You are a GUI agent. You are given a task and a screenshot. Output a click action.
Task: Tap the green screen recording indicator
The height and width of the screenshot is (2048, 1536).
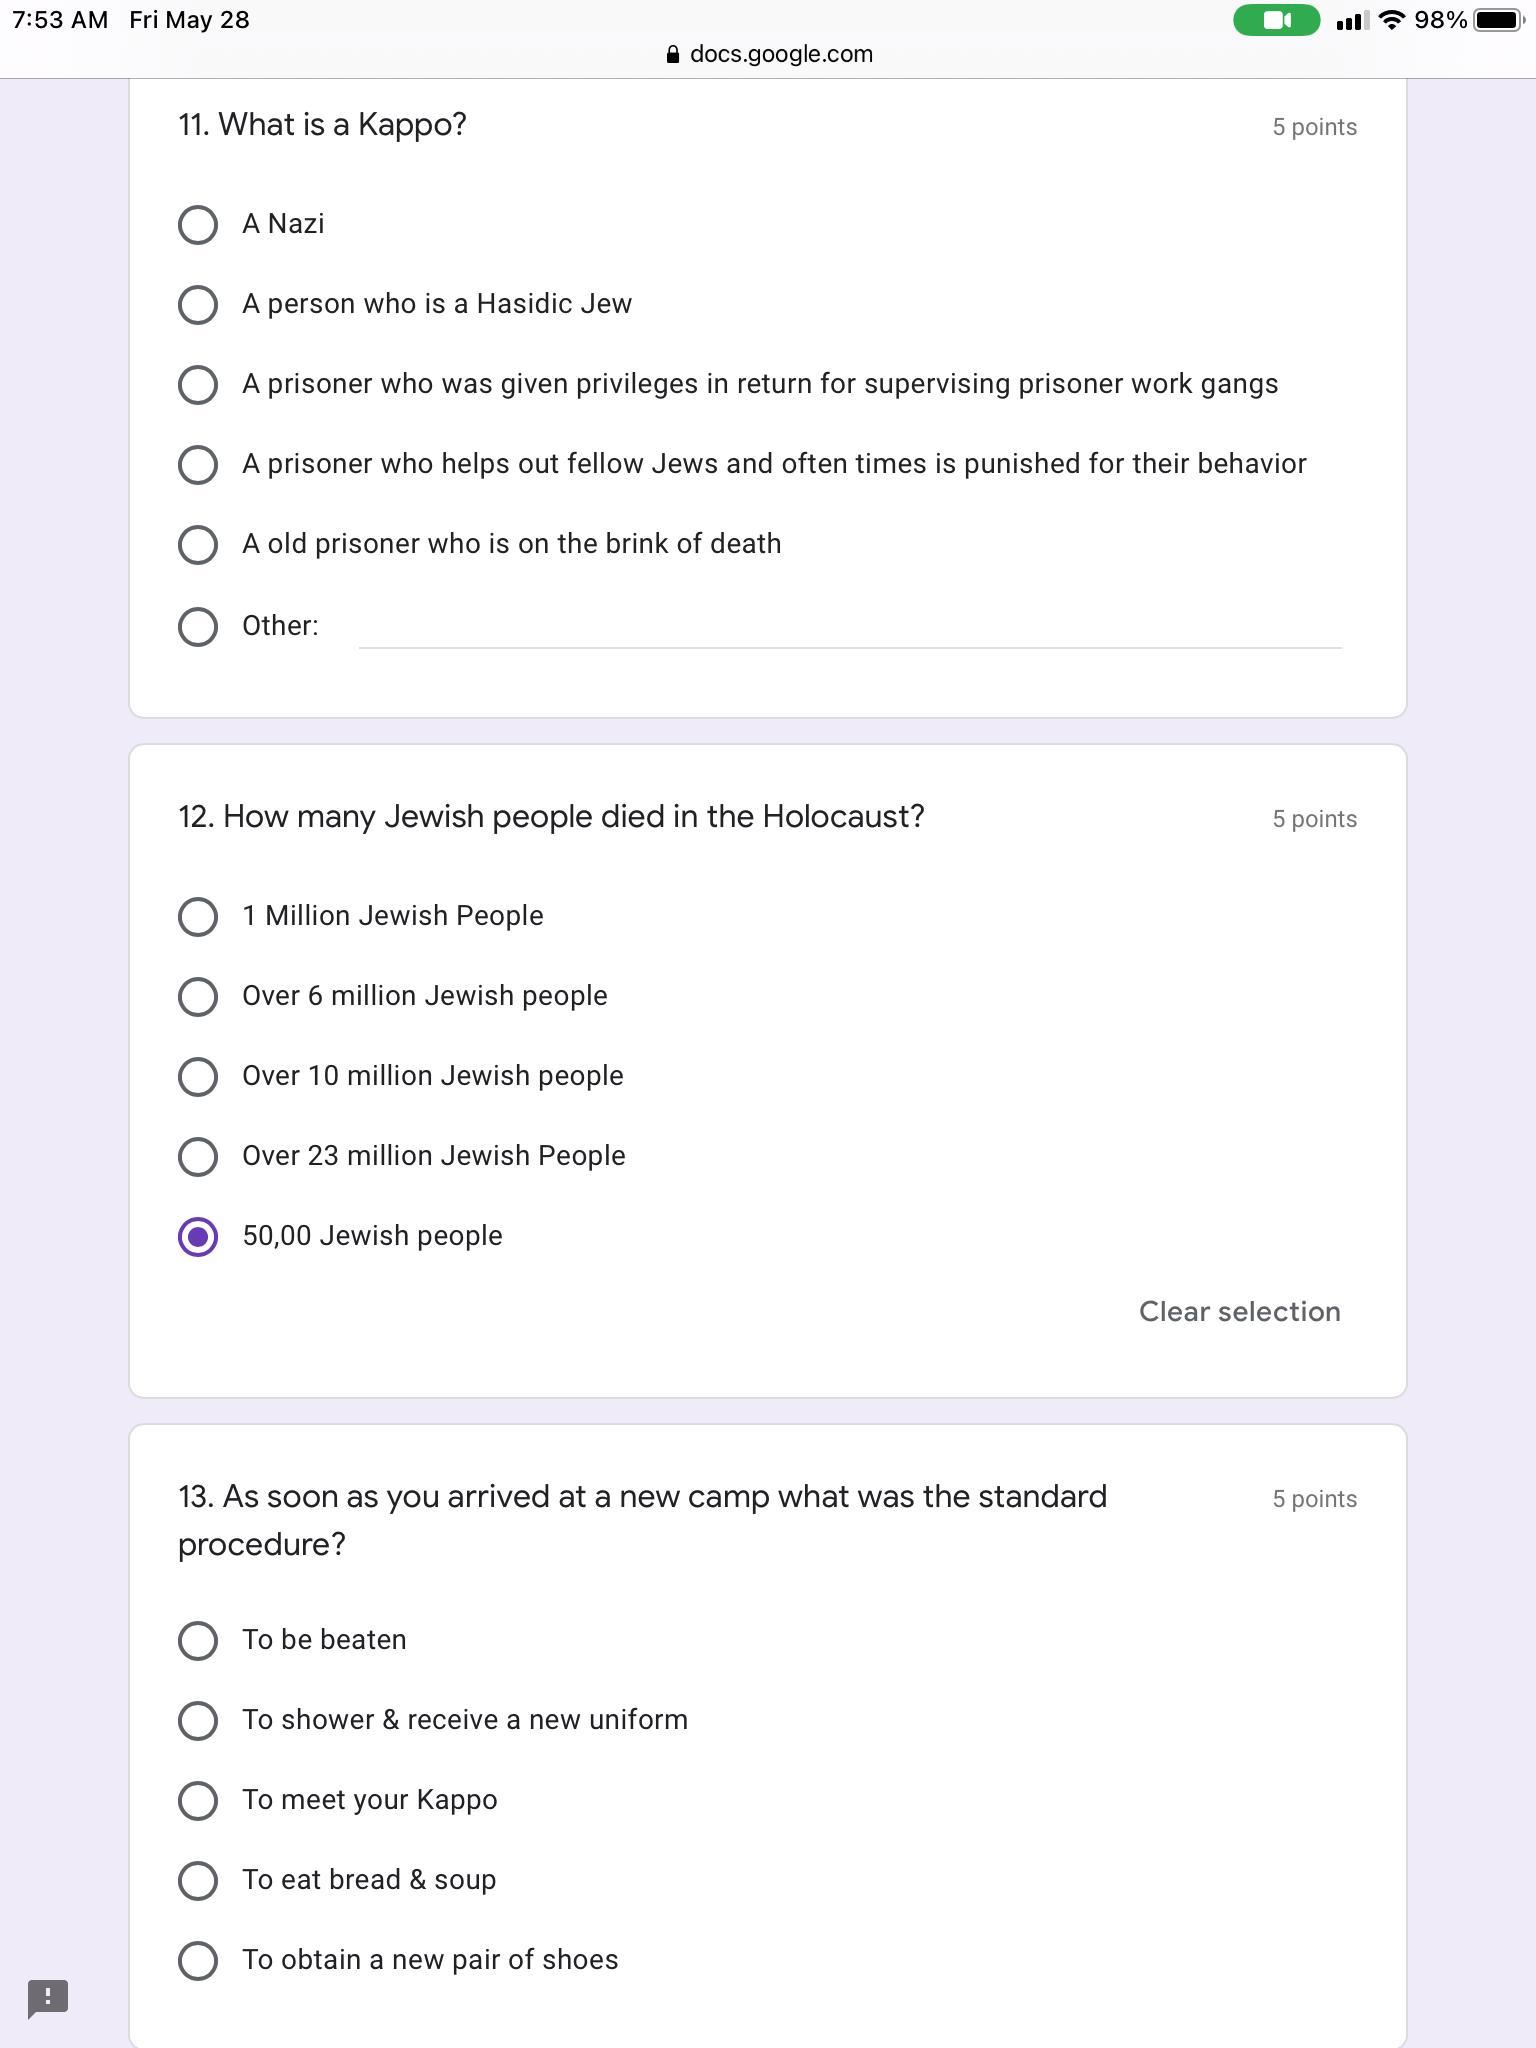point(1276,20)
